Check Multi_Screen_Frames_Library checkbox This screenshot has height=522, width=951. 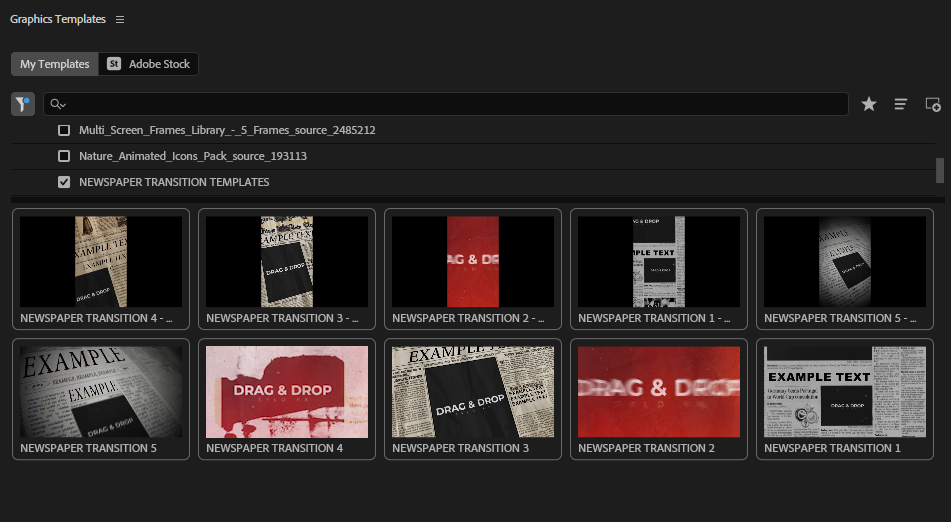point(64,130)
